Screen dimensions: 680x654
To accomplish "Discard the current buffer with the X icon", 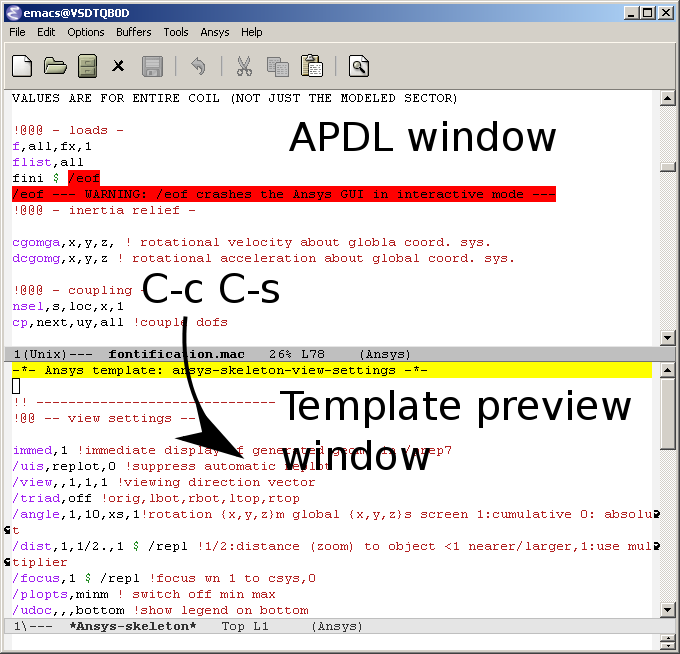I will (x=118, y=66).
